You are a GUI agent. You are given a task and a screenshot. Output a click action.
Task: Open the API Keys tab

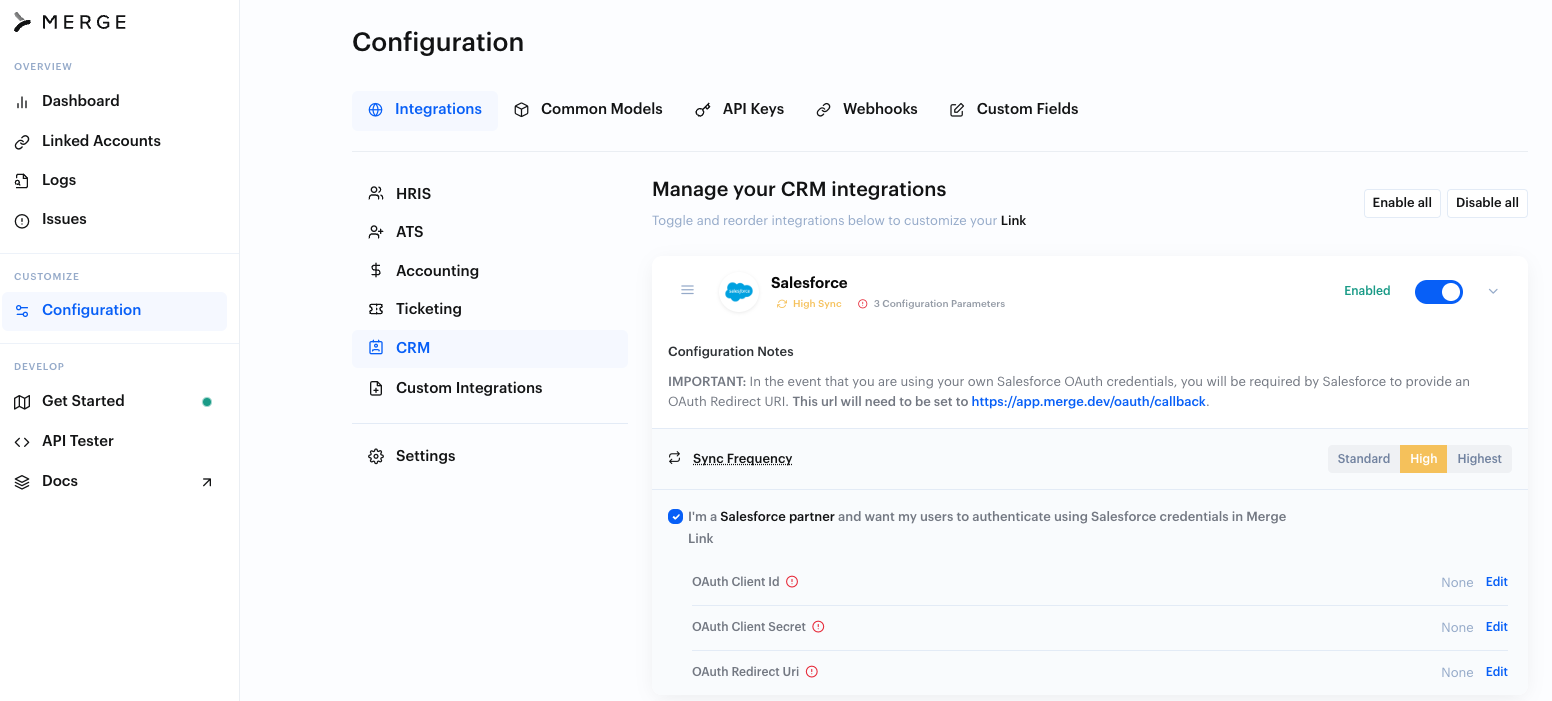pos(740,109)
